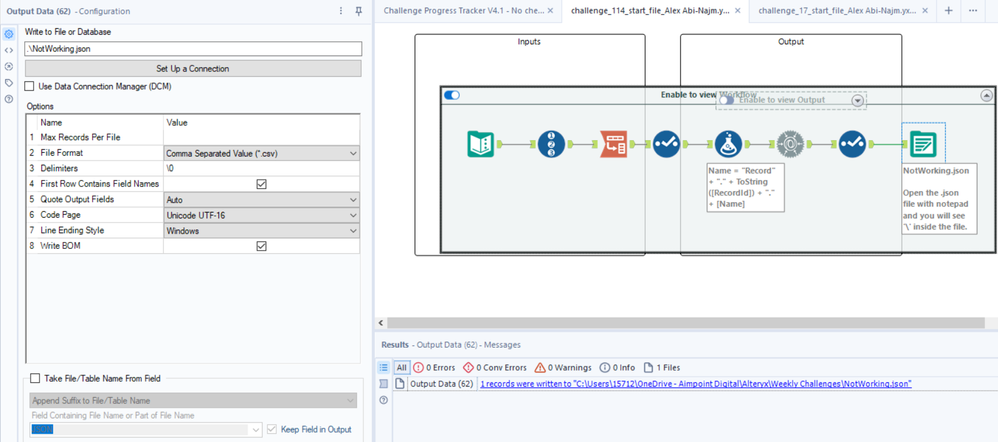This screenshot has height=442, width=998.
Task: Expand the Enable to view Output container
Action: (x=858, y=101)
